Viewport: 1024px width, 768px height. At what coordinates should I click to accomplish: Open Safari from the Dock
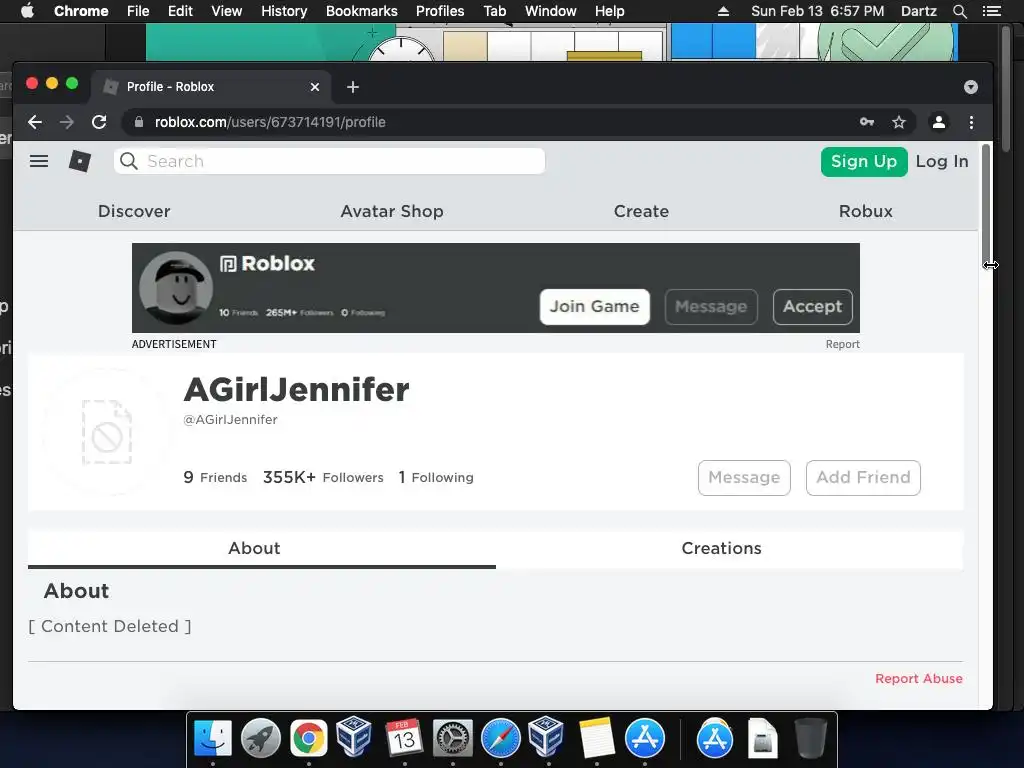coord(501,738)
